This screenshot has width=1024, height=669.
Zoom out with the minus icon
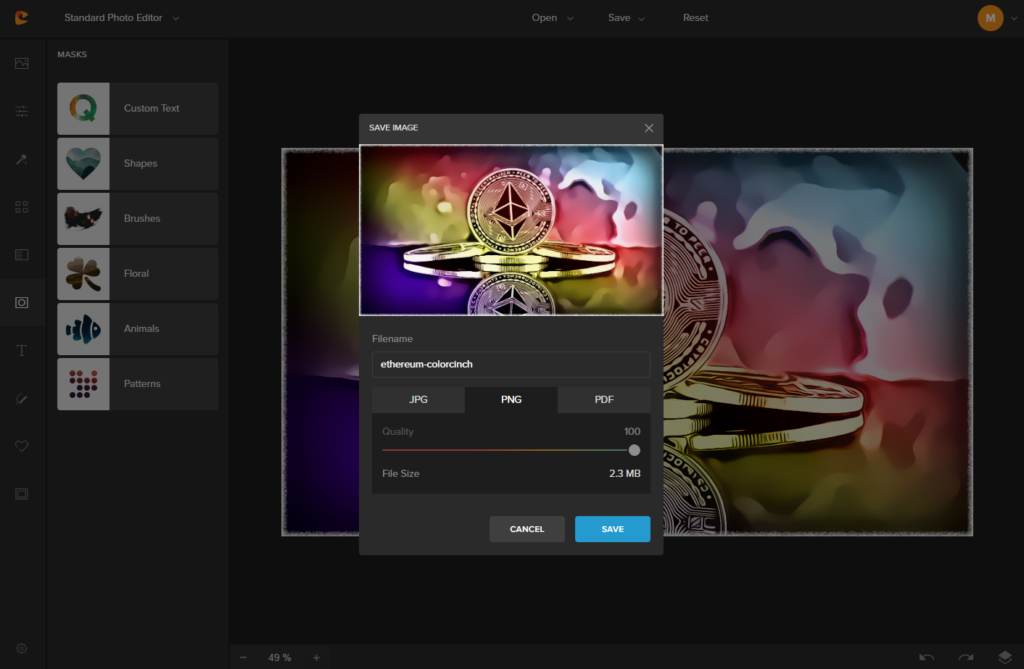243,657
